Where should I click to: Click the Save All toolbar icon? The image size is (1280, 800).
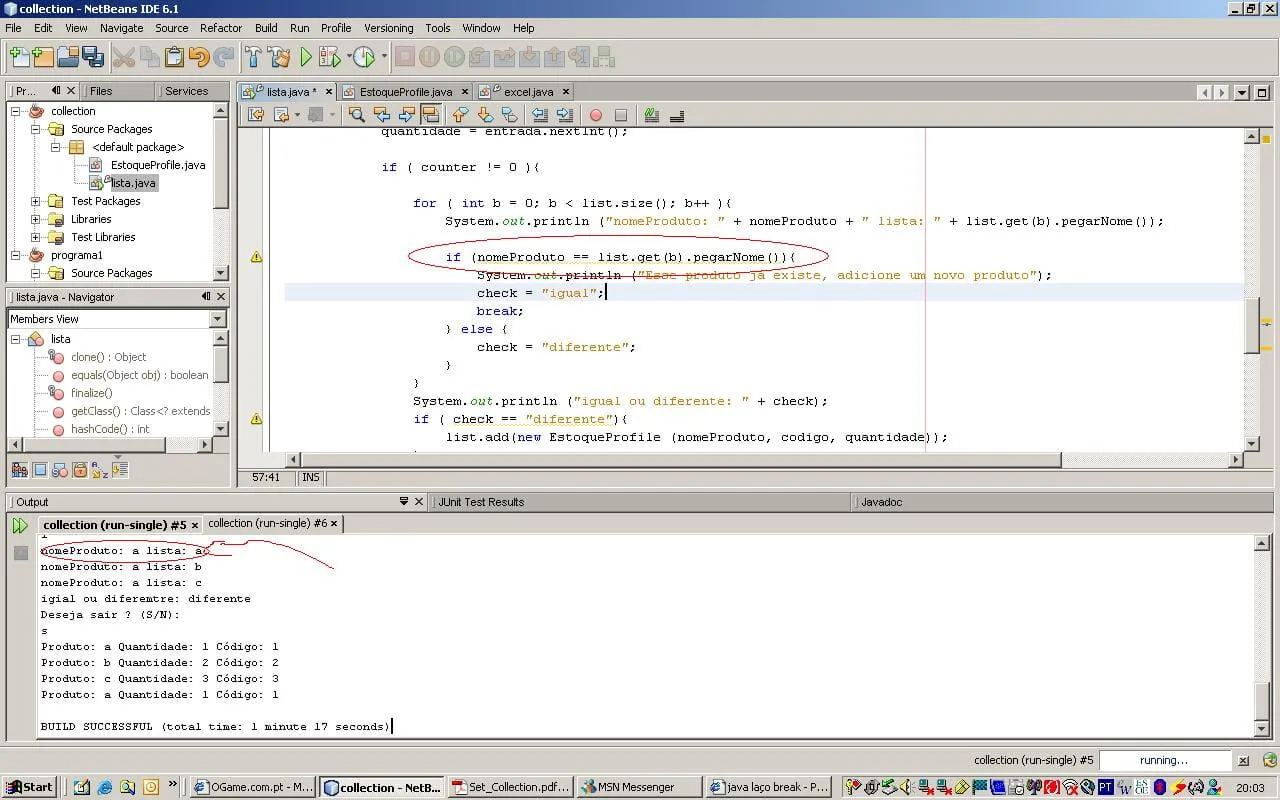coord(93,57)
